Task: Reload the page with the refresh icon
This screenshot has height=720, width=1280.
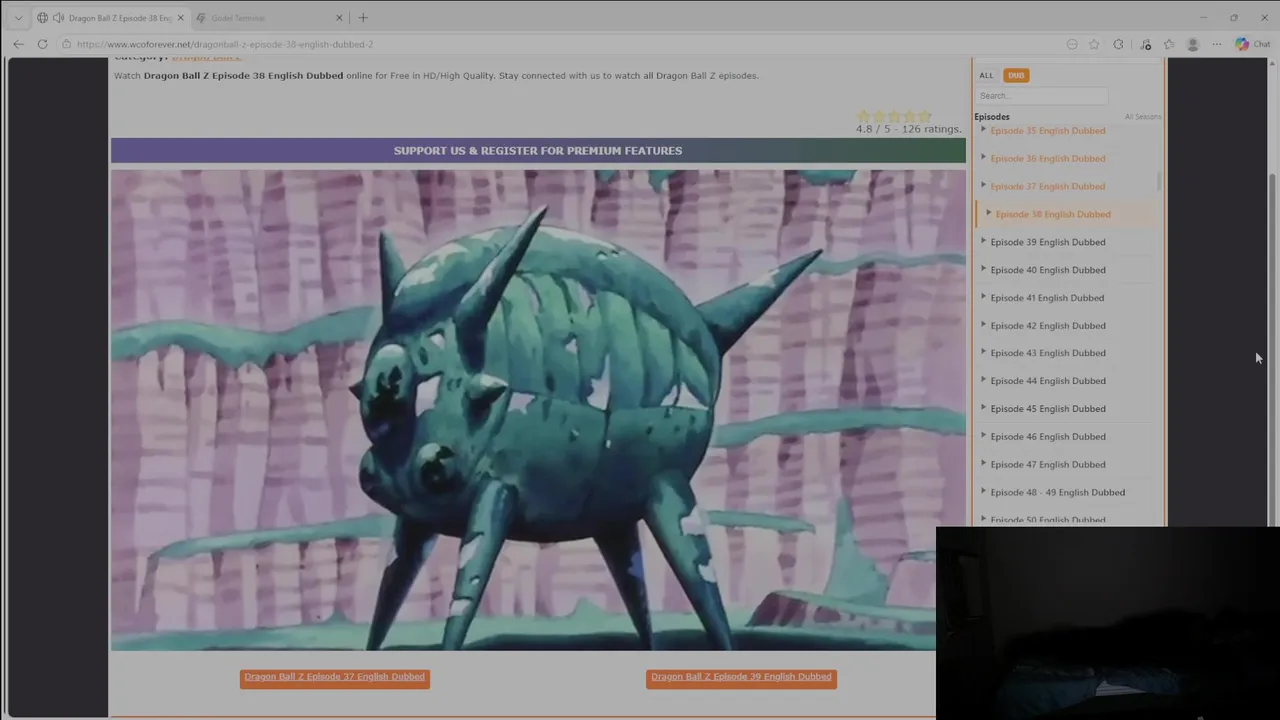Action: [x=42, y=44]
